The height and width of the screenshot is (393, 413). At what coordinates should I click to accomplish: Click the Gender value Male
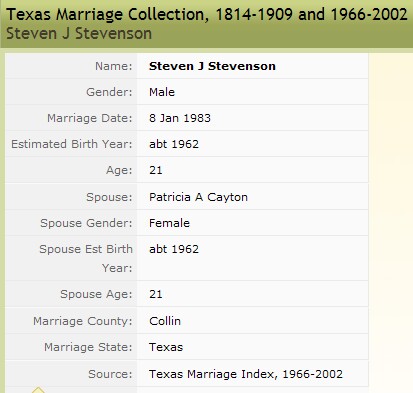tap(162, 92)
